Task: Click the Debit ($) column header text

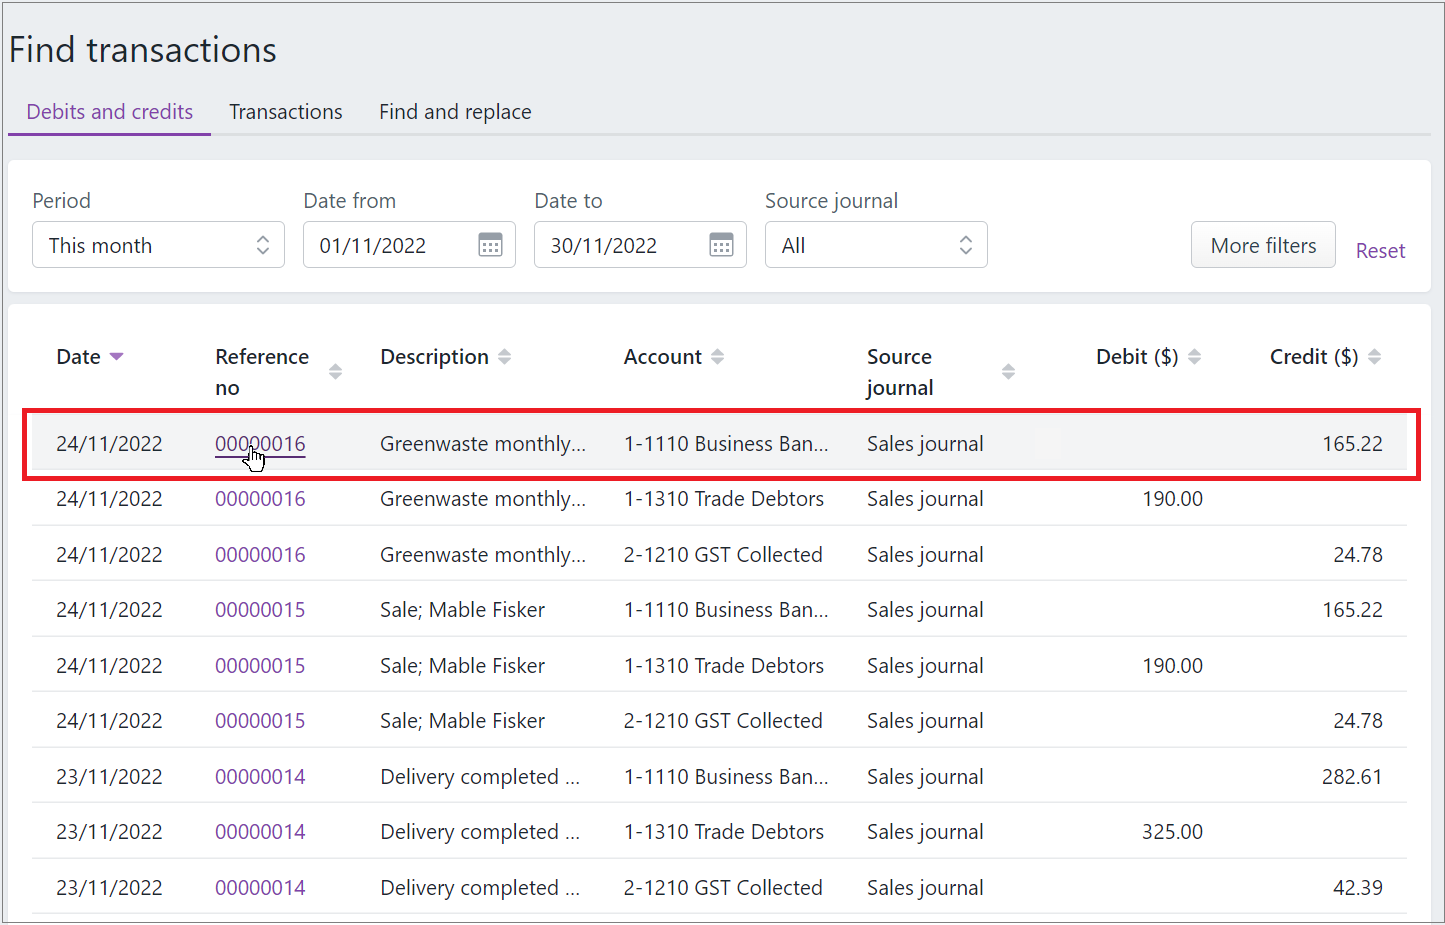Action: click(x=1137, y=357)
